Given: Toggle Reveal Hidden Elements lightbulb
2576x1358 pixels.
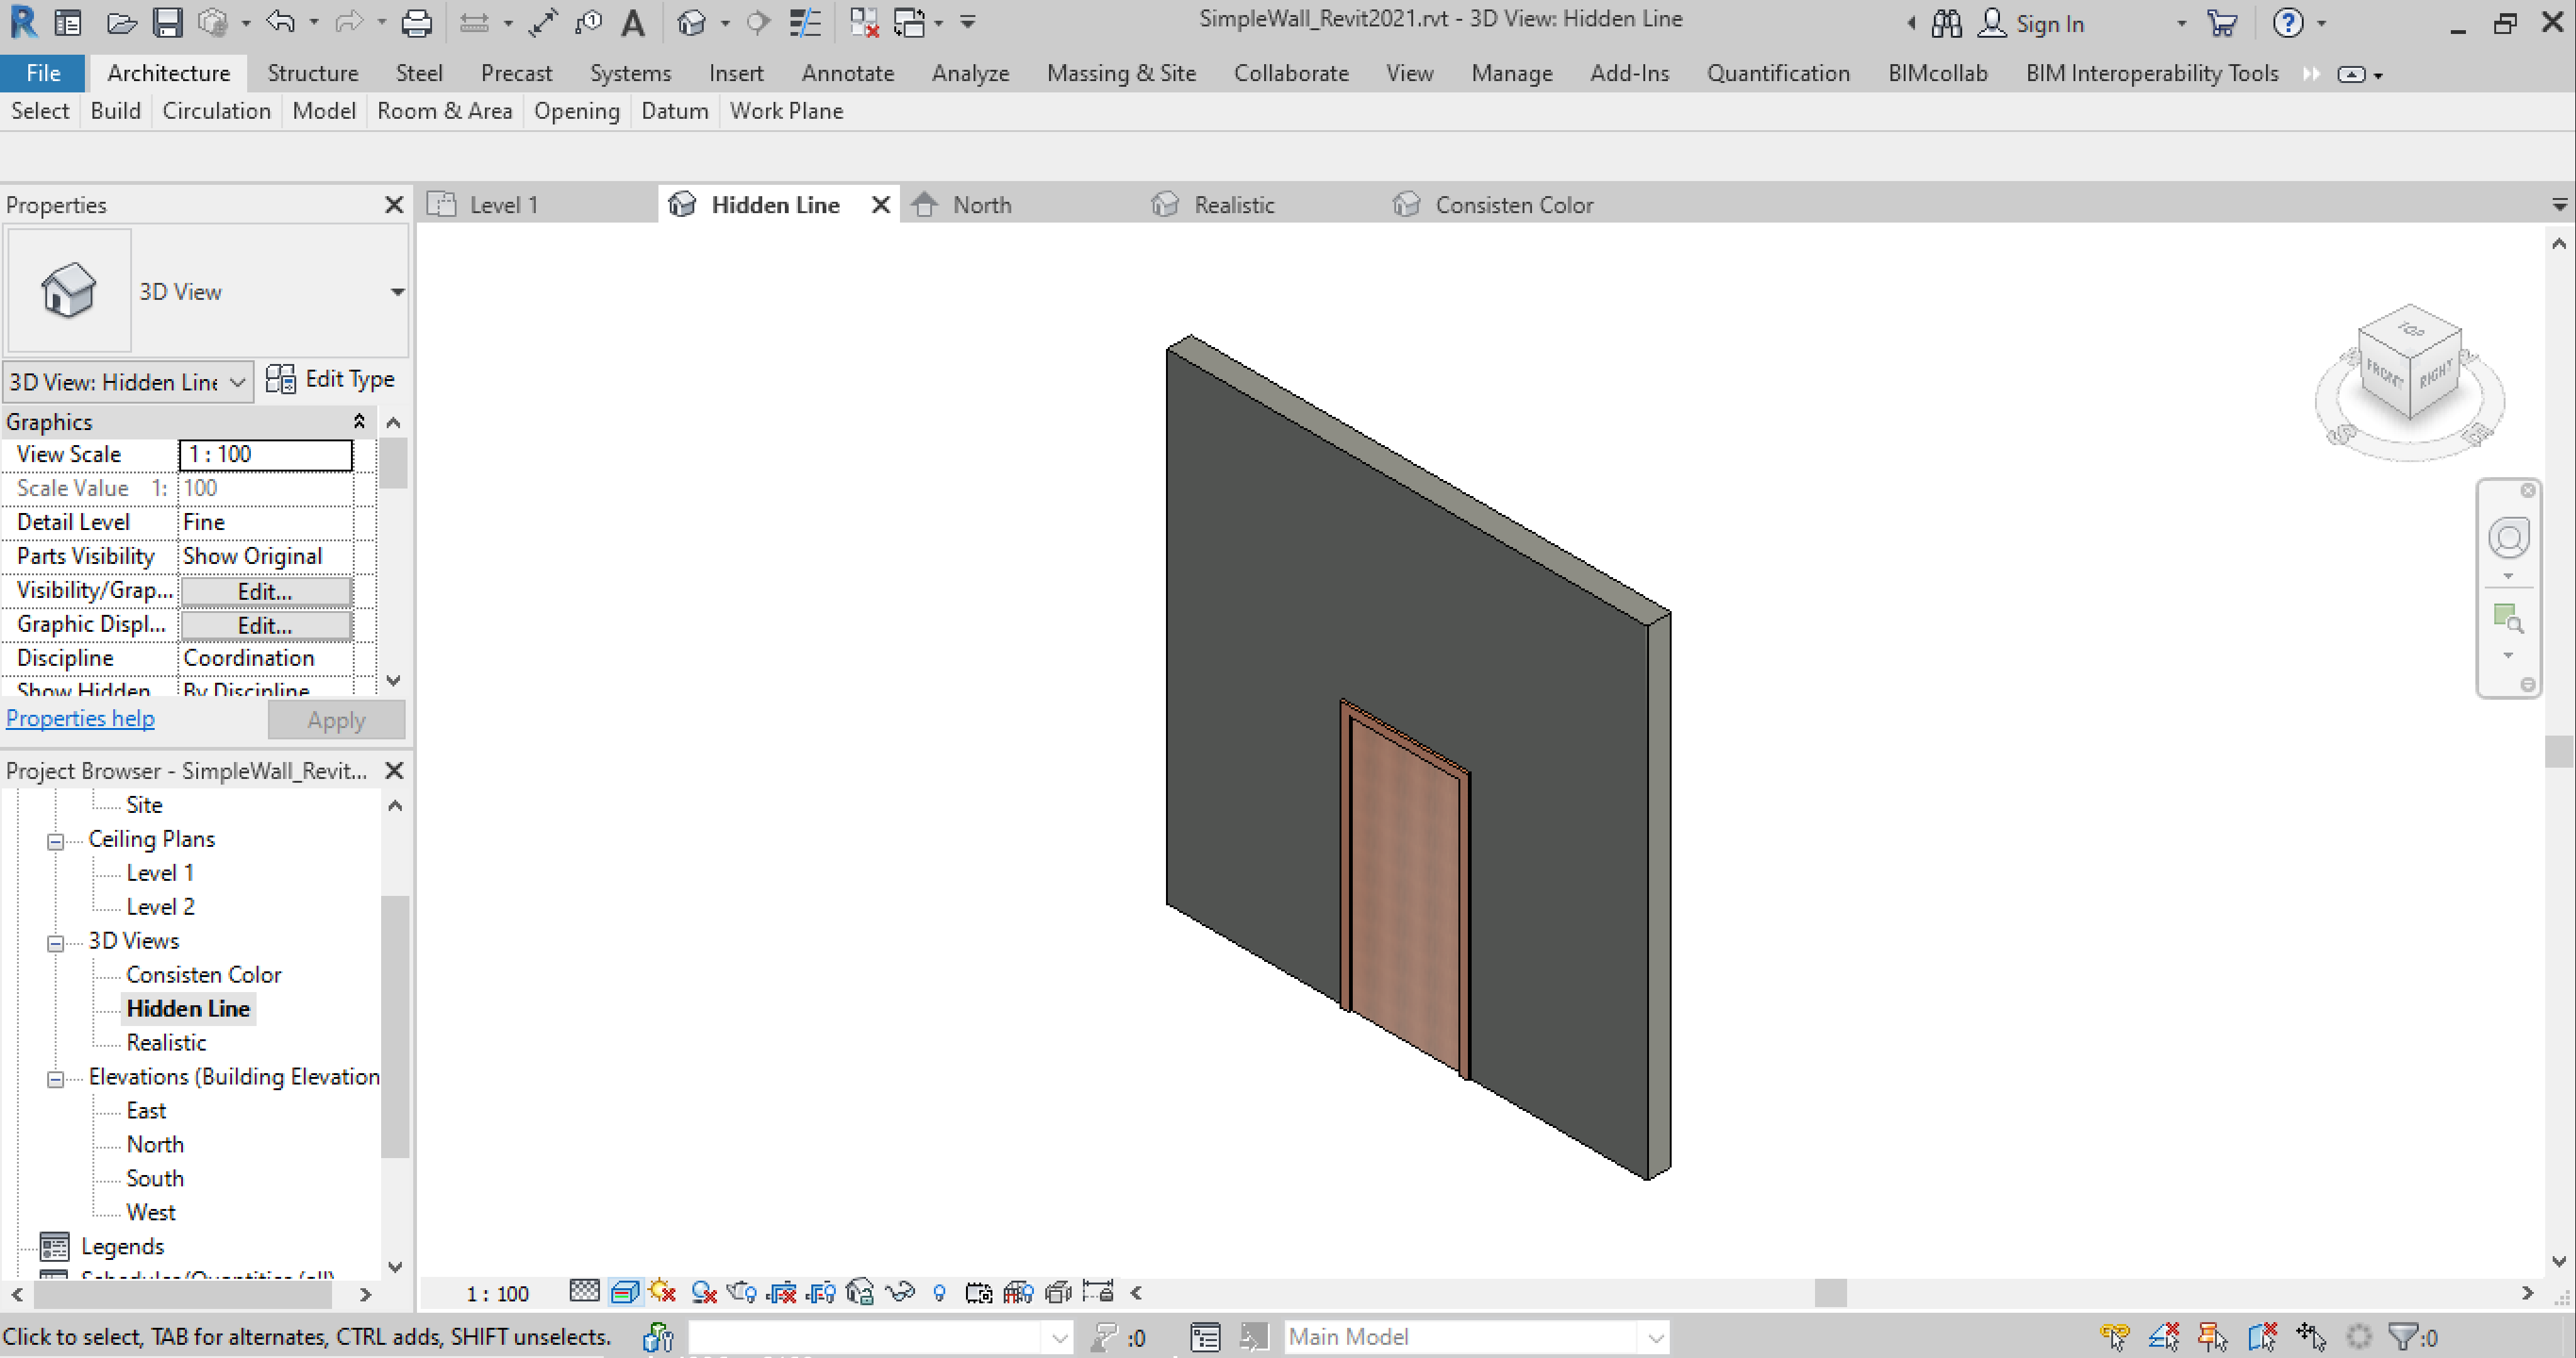Looking at the screenshot, I should pyautogui.click(x=939, y=1292).
